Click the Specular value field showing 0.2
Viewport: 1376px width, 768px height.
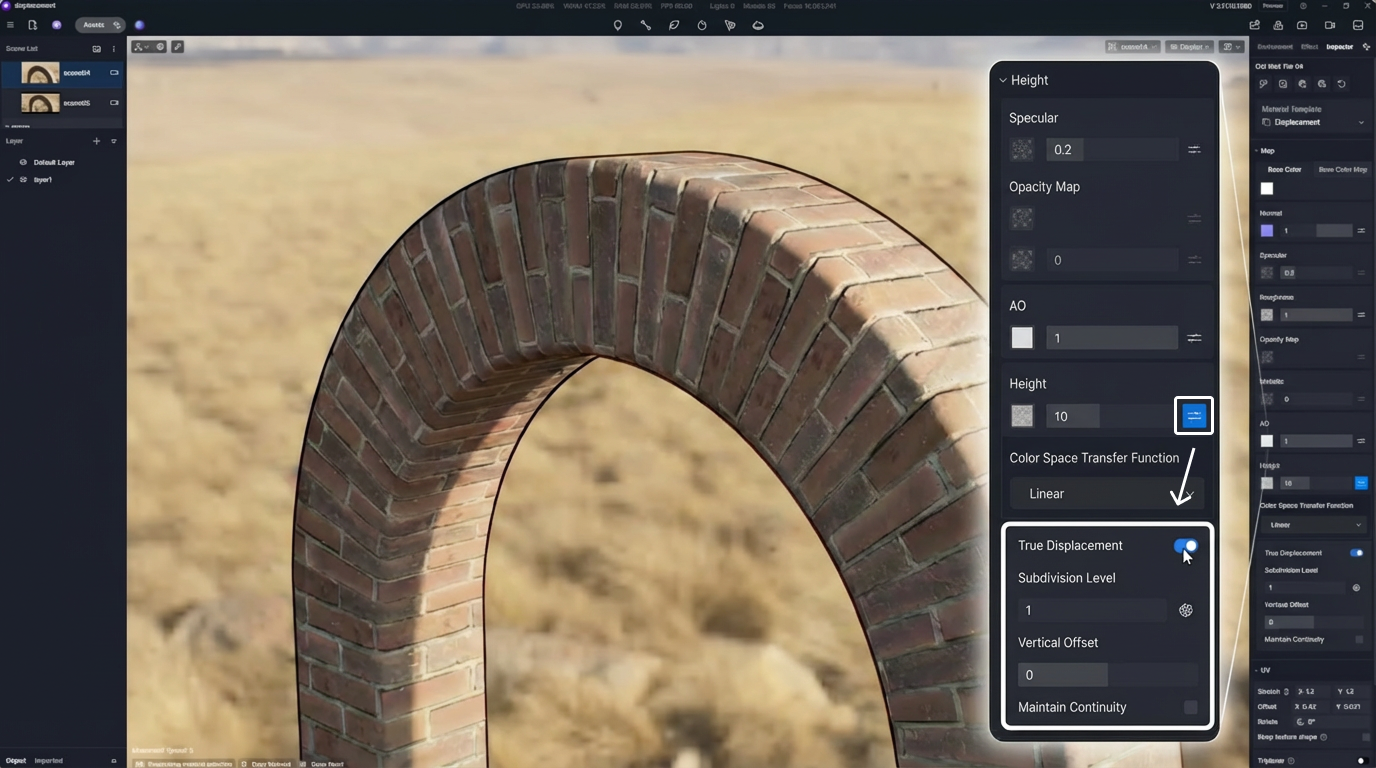1112,150
